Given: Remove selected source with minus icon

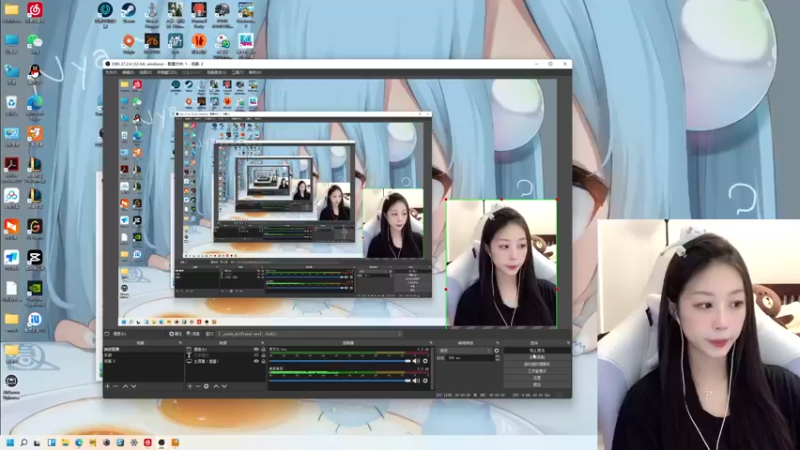Looking at the screenshot, I should click(x=198, y=386).
